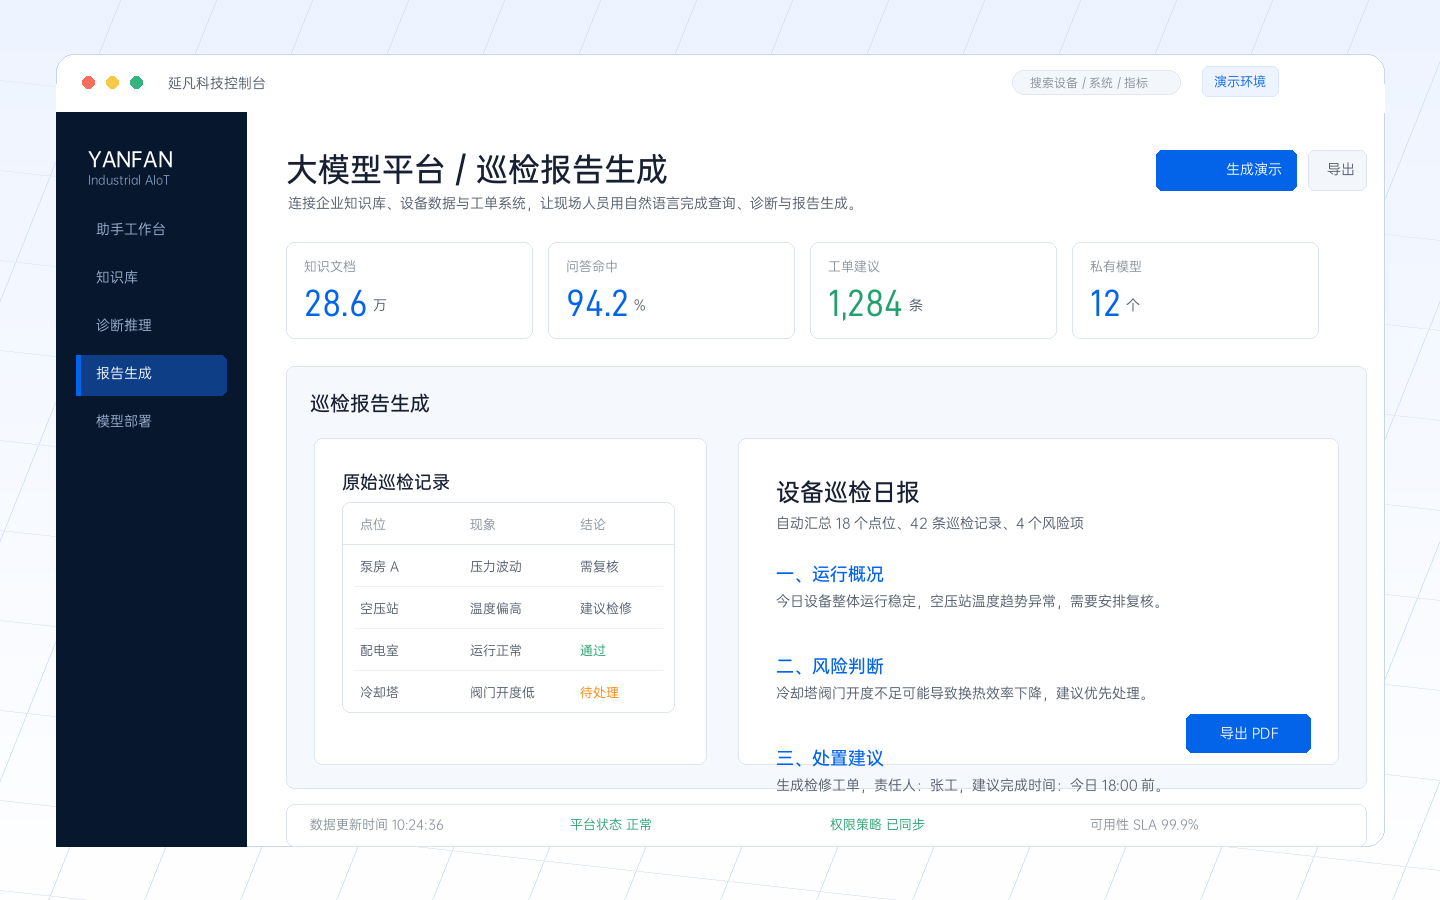Click the 延凡科技控制台 window title
Screen dimensions: 1440x900
click(217, 83)
